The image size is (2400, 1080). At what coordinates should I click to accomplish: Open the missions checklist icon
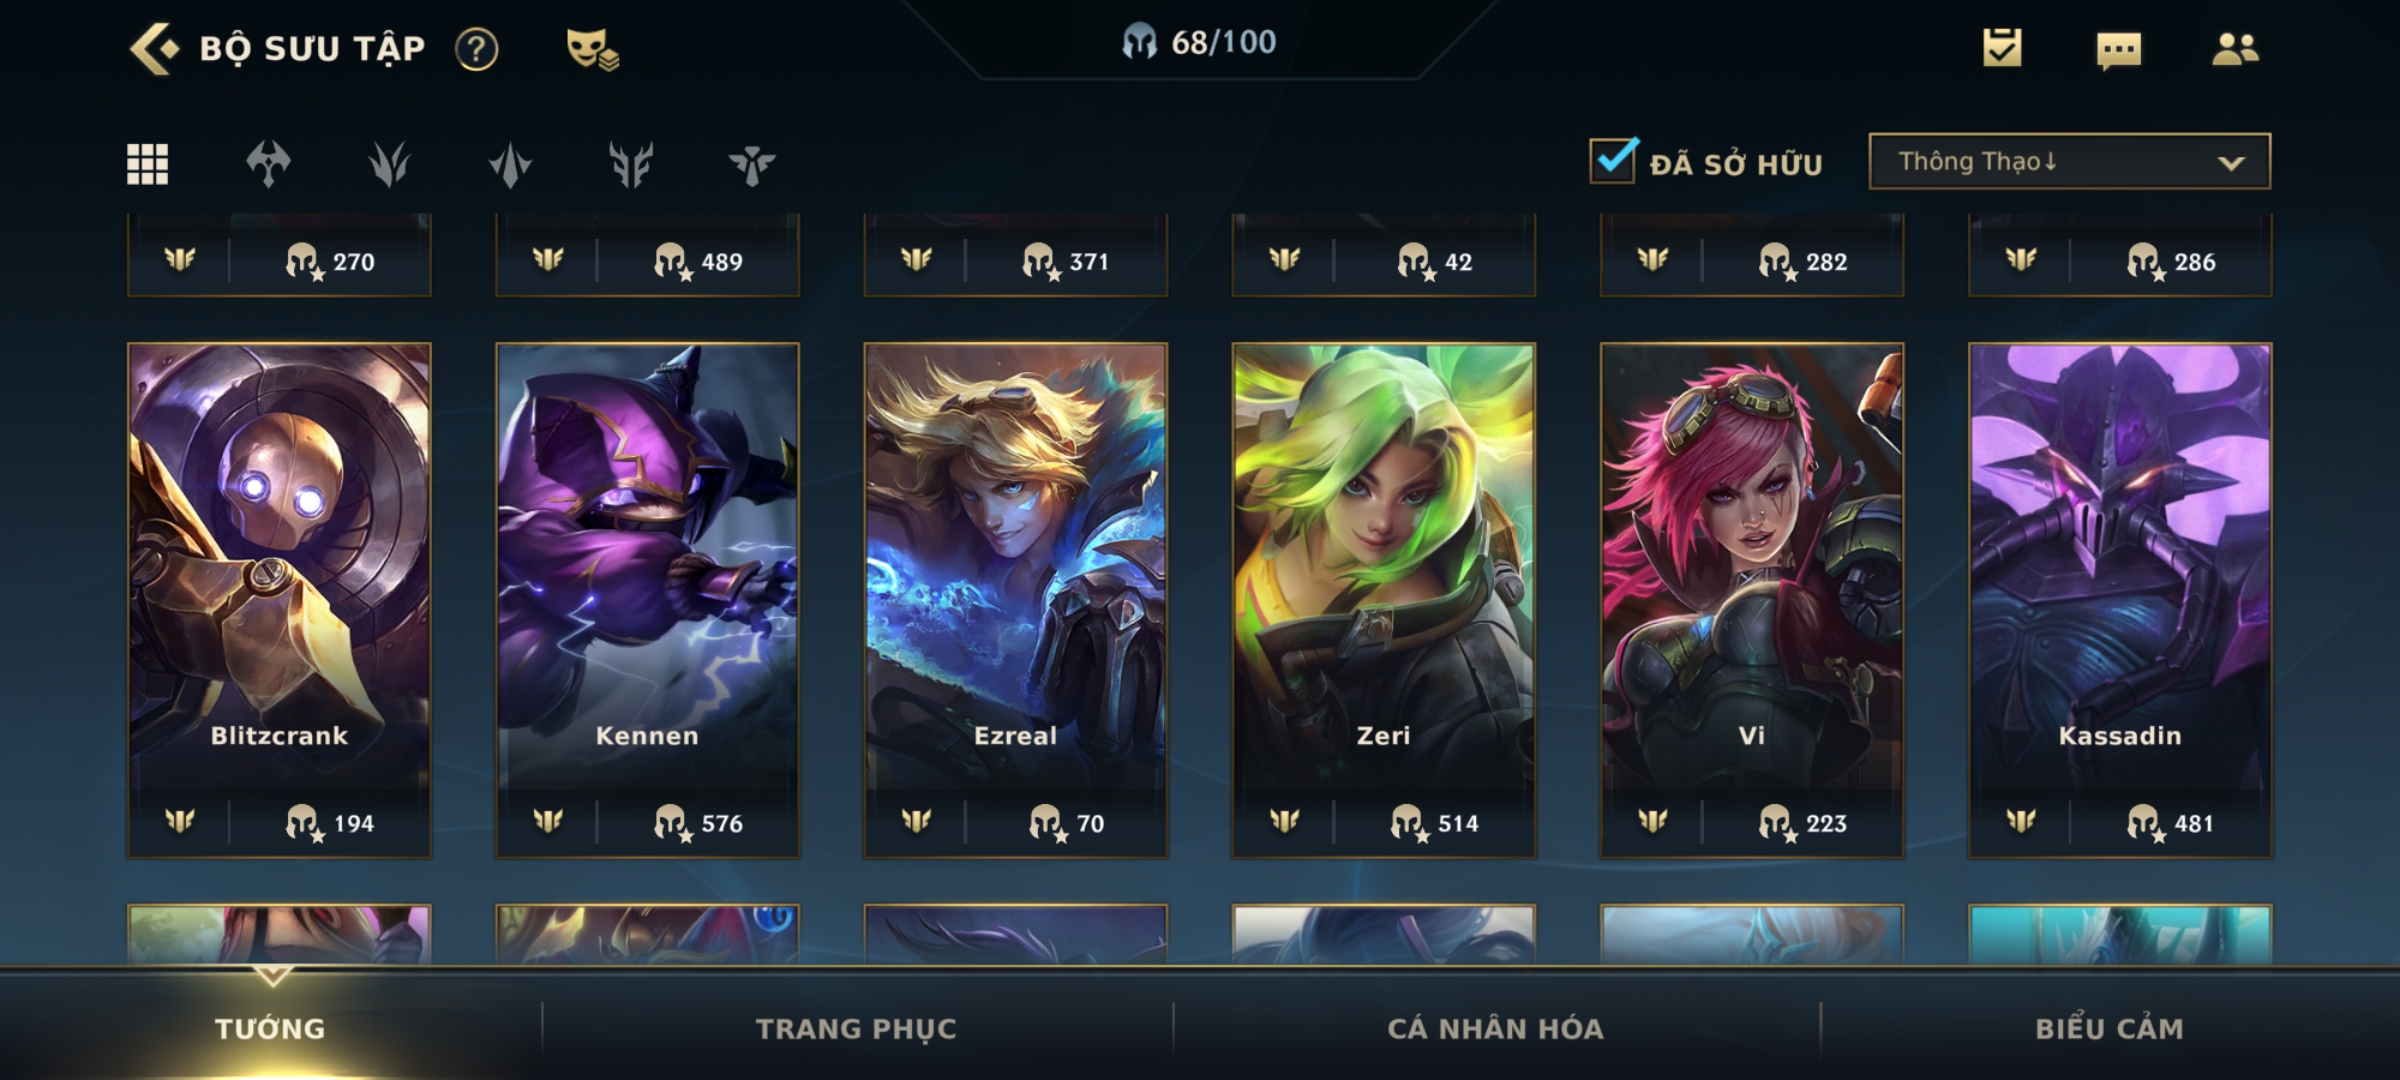click(x=2002, y=48)
